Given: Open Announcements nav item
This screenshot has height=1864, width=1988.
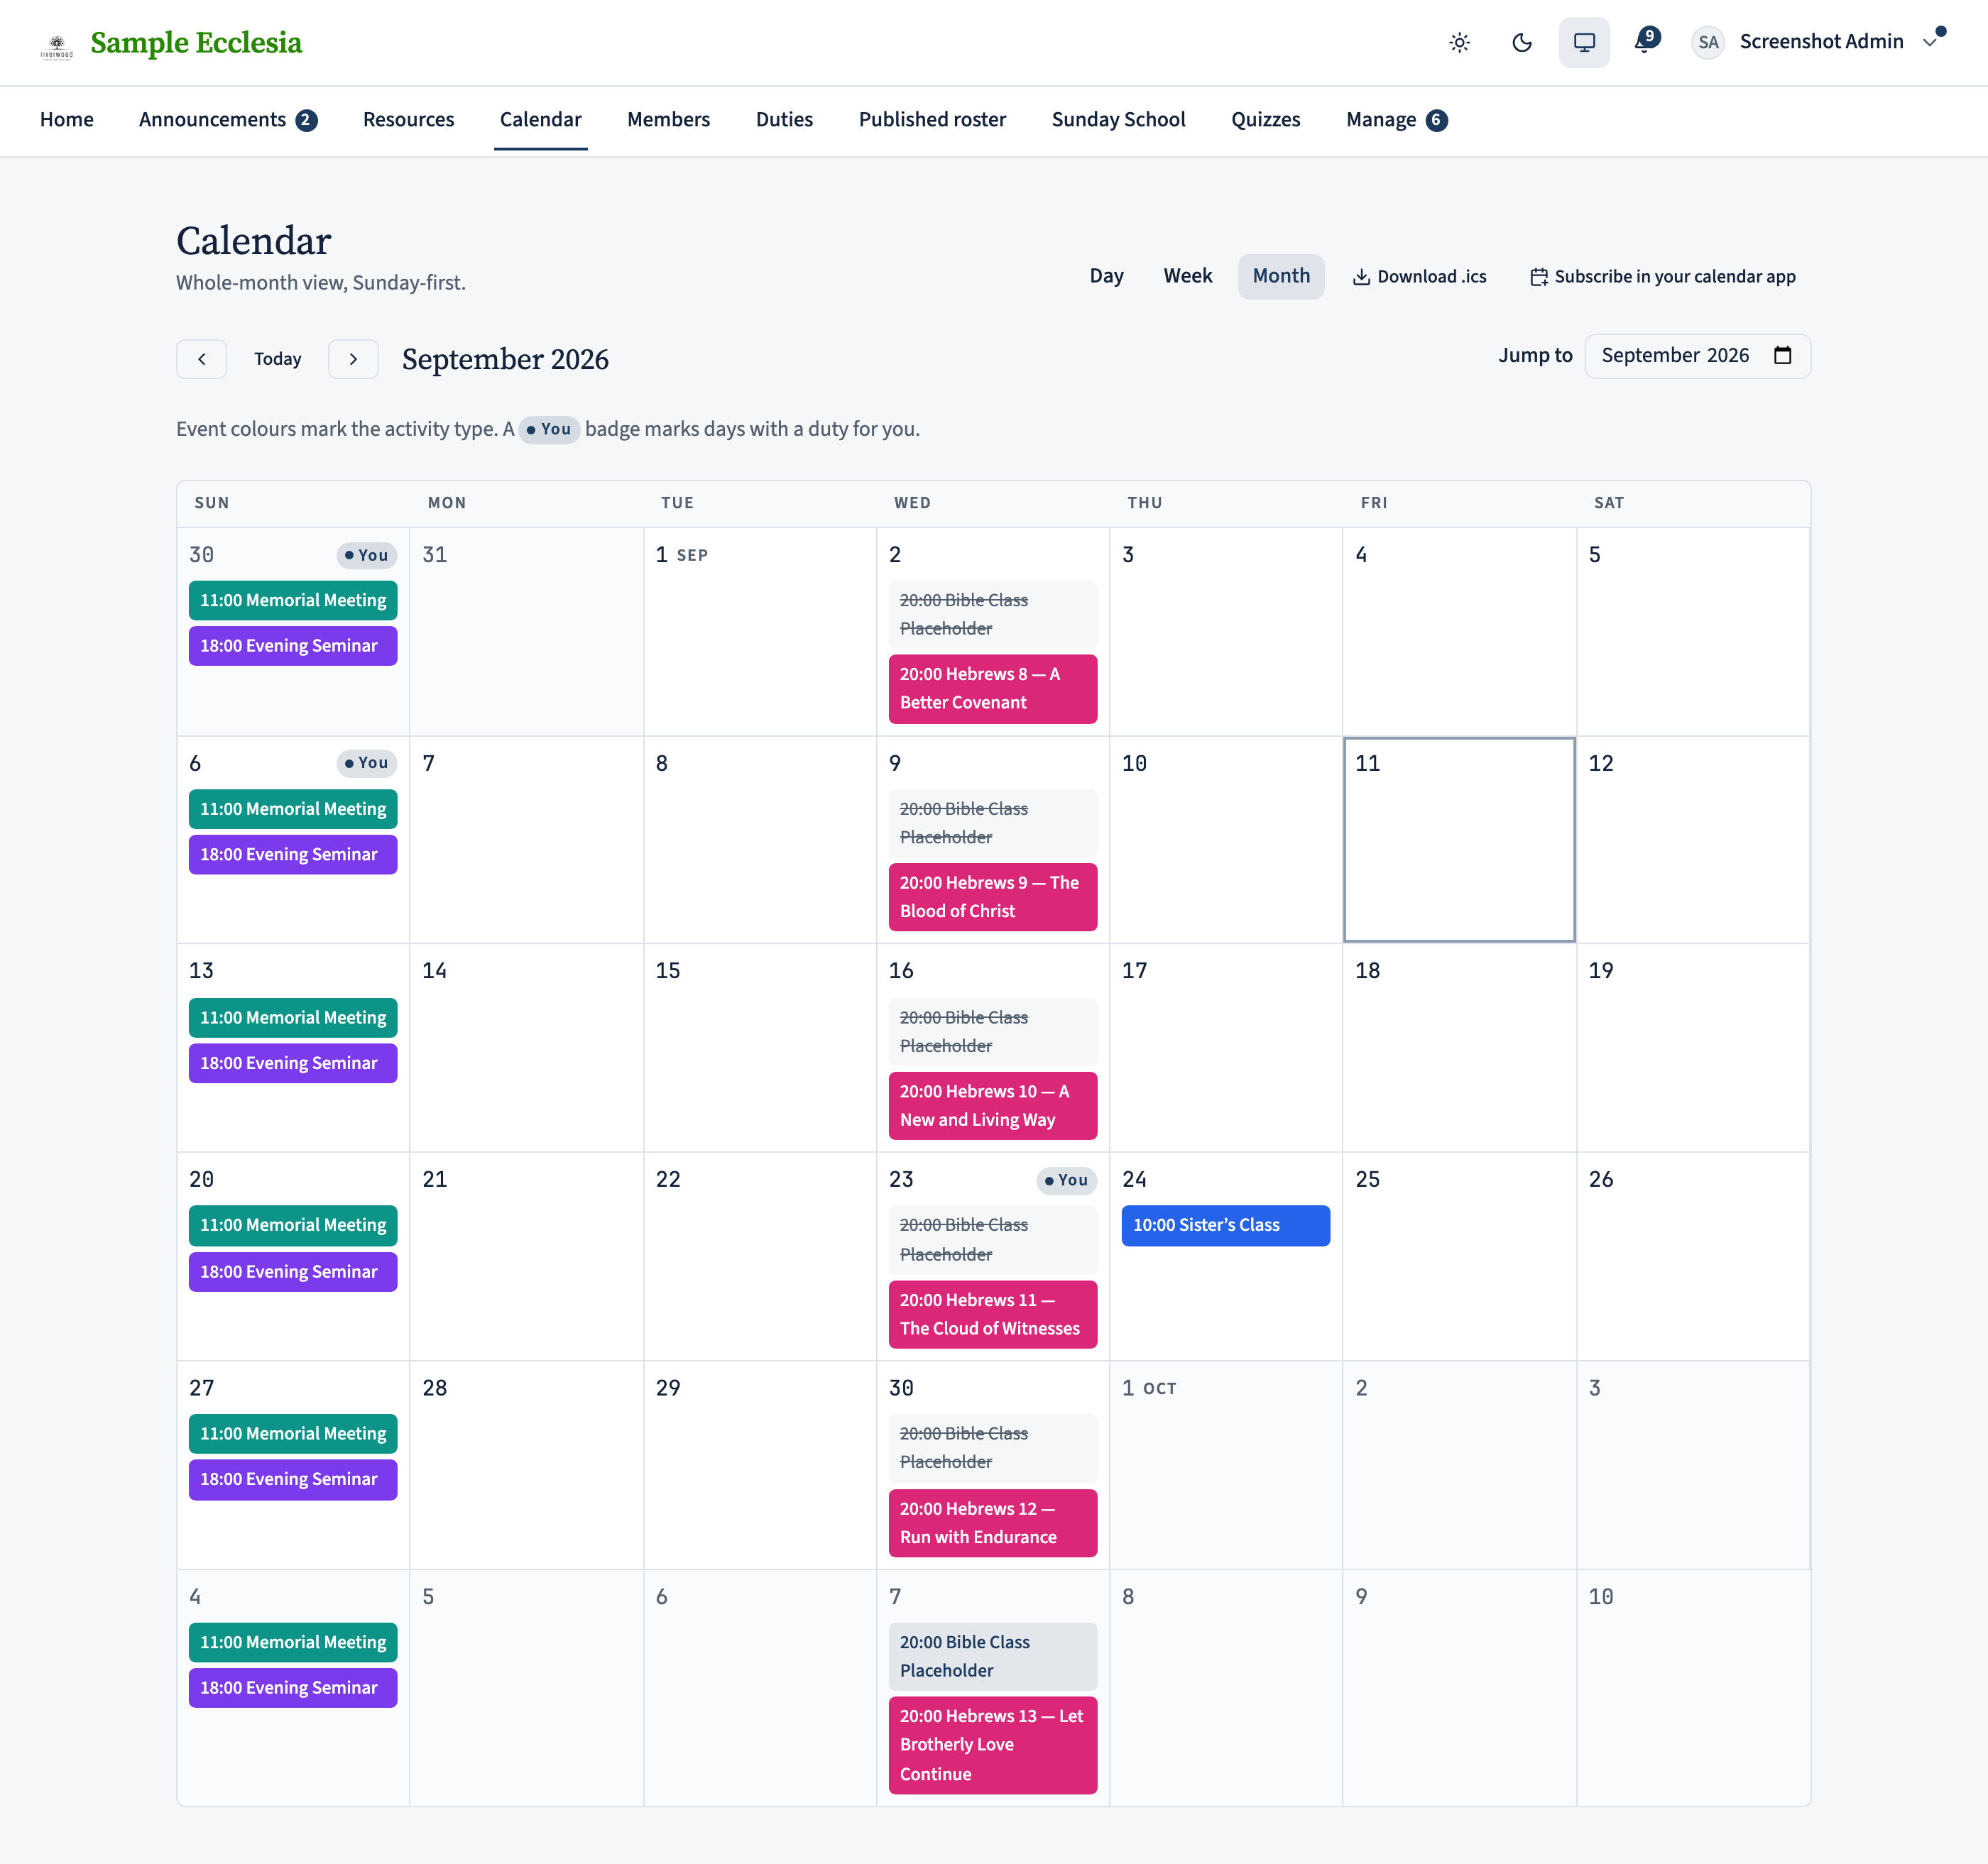Looking at the screenshot, I should point(228,120).
